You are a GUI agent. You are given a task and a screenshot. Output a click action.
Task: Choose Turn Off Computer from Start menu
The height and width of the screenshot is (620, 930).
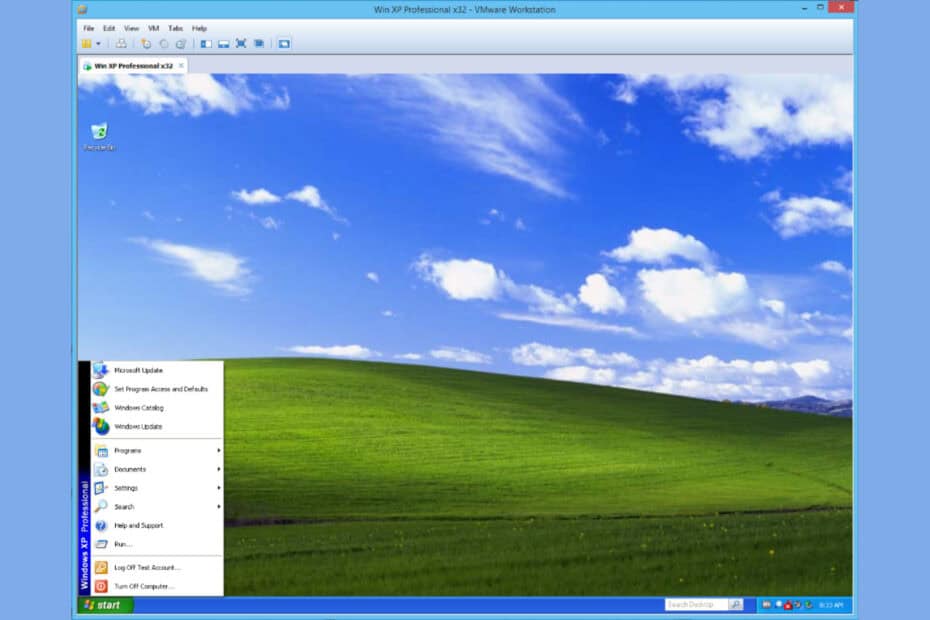point(140,584)
